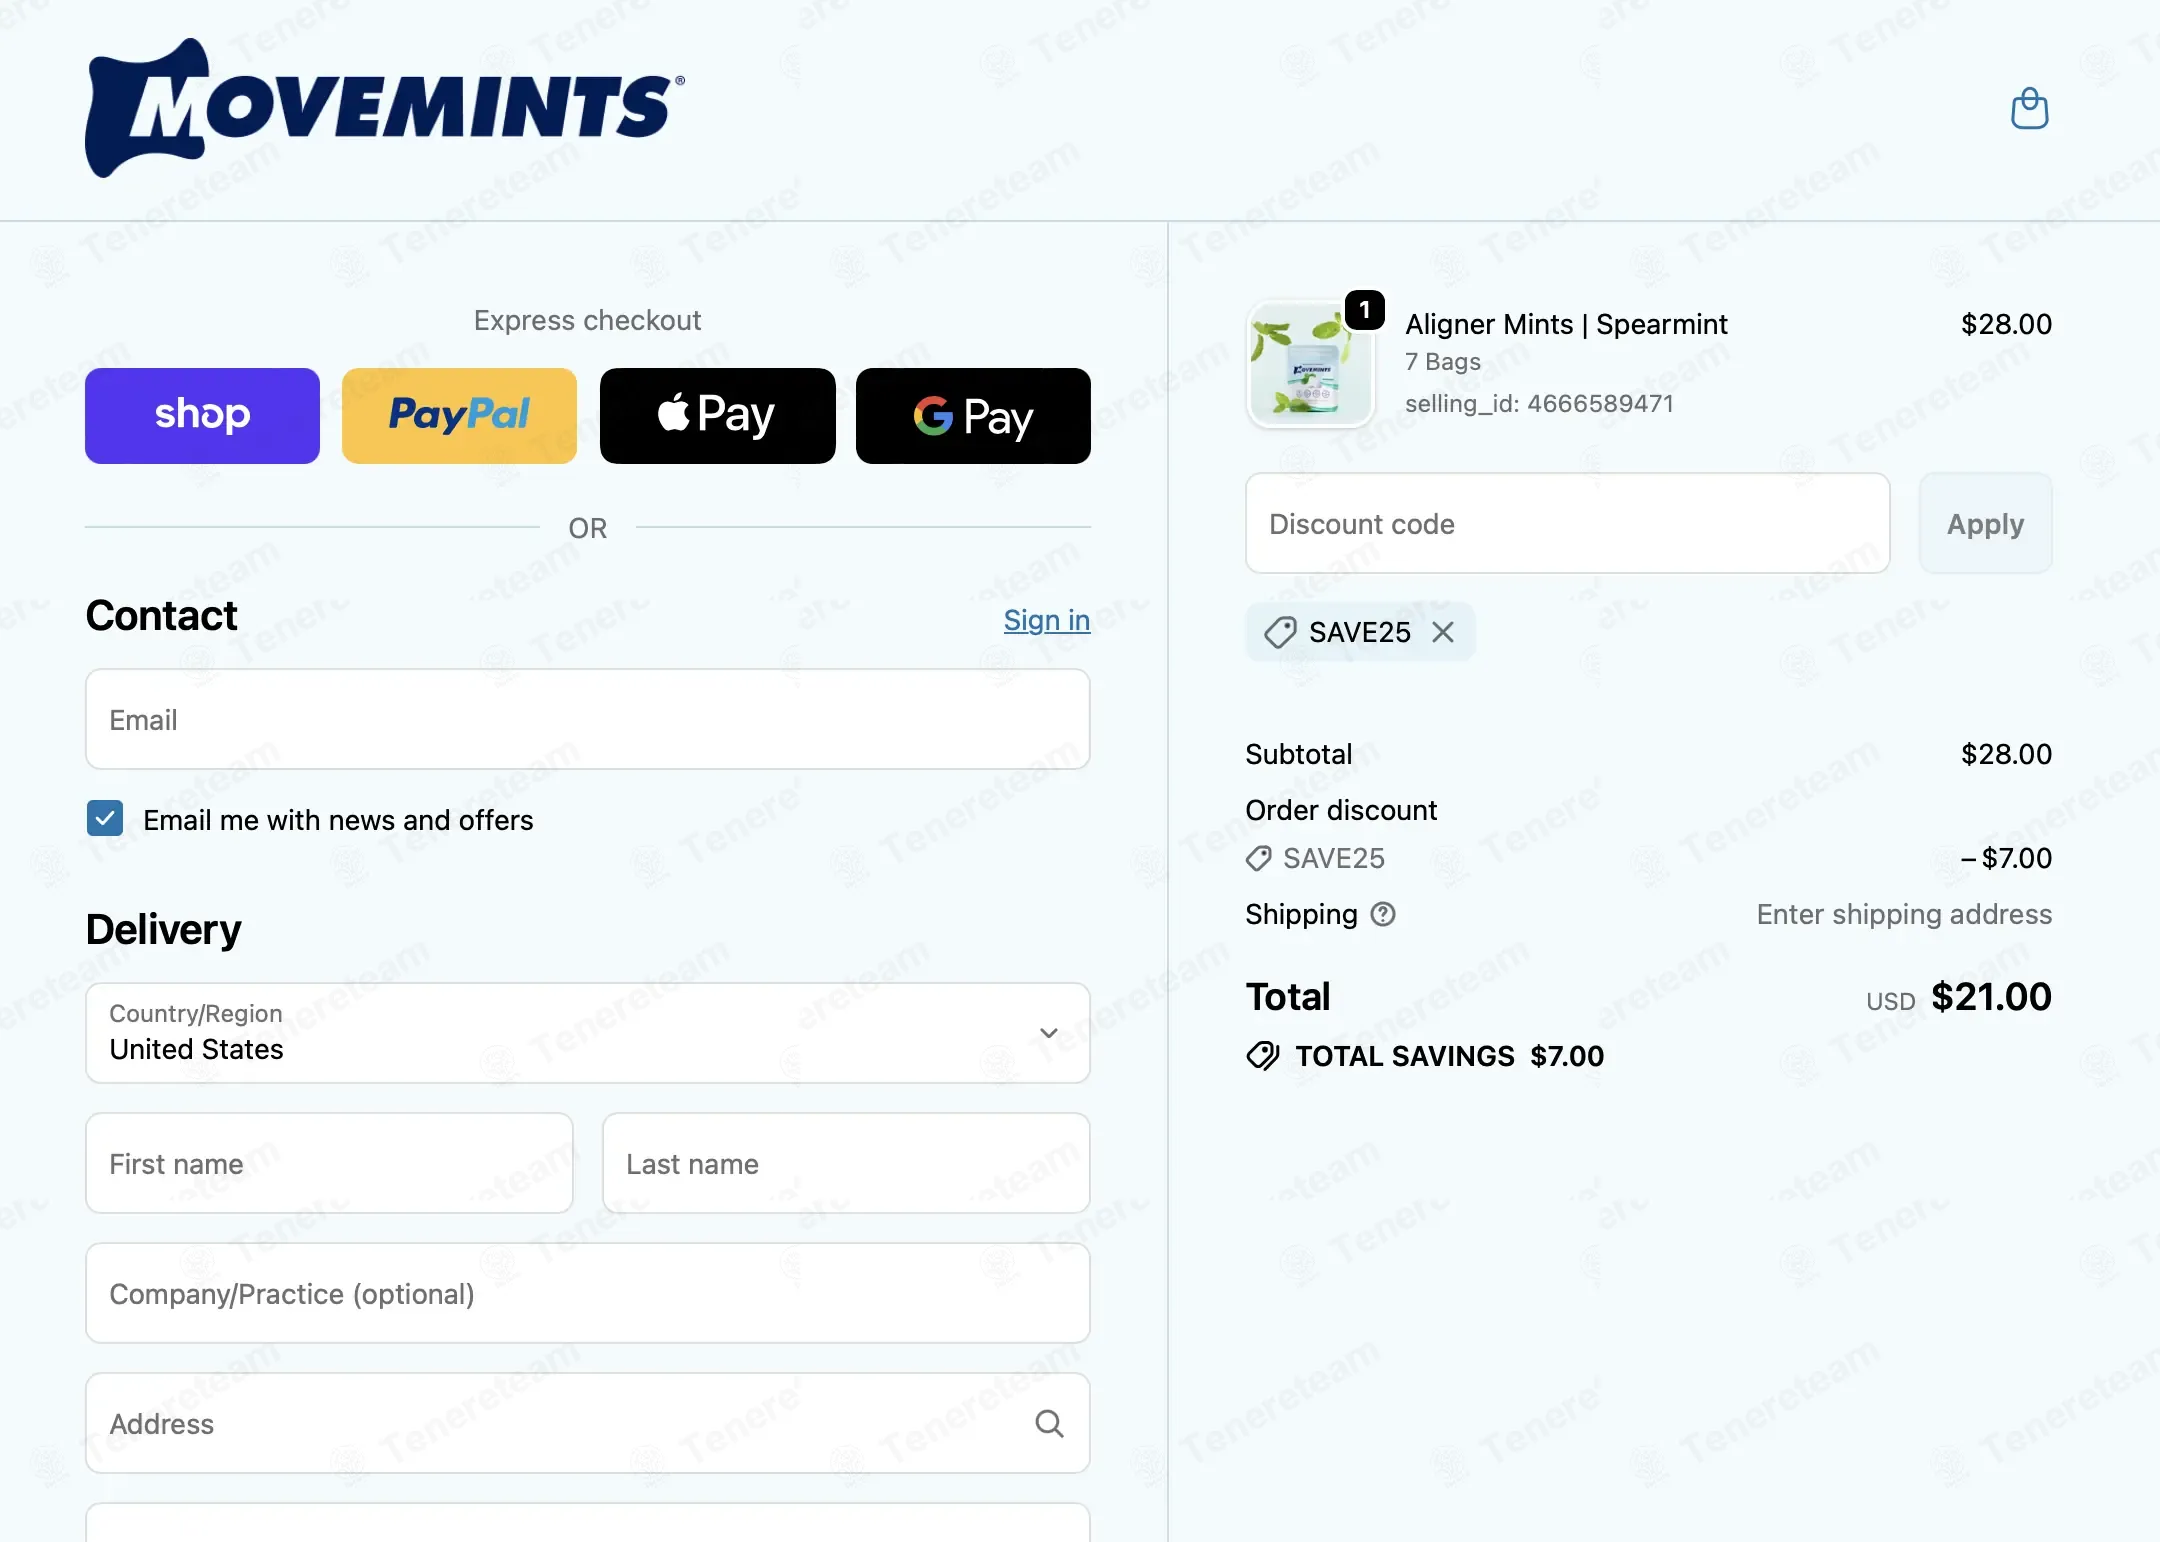The width and height of the screenshot is (2160, 1542).
Task: Click the Total $21.00 amount
Action: pyautogui.click(x=1991, y=996)
